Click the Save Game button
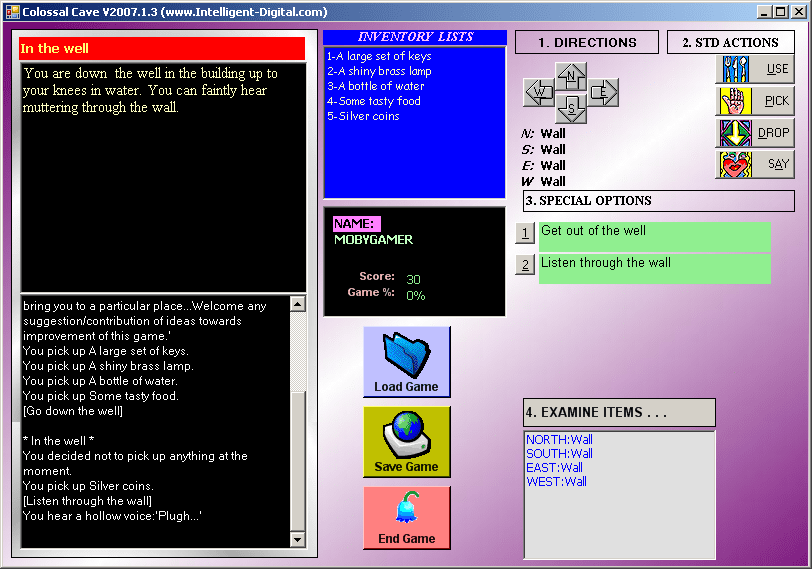Image resolution: width=812 pixels, height=569 pixels. [x=406, y=442]
